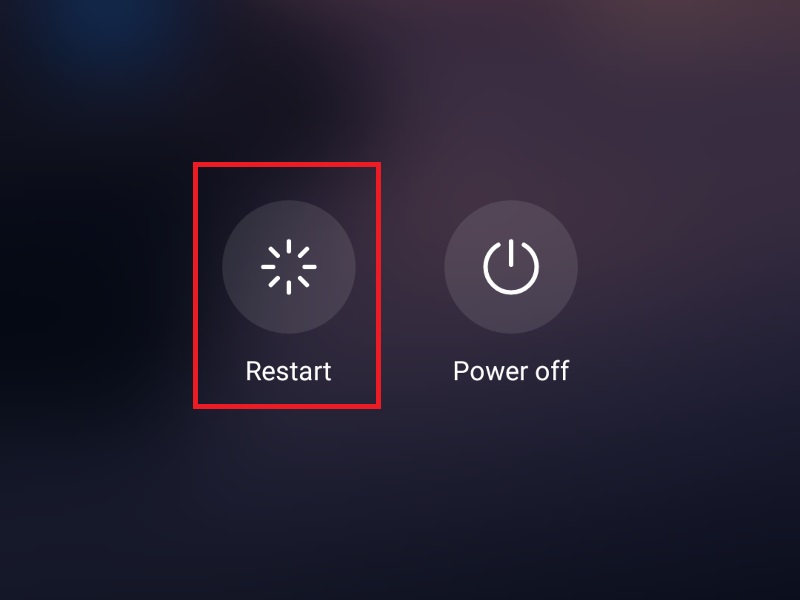The width and height of the screenshot is (800, 600).
Task: Tap the Restart spinner icon
Action: (x=289, y=267)
